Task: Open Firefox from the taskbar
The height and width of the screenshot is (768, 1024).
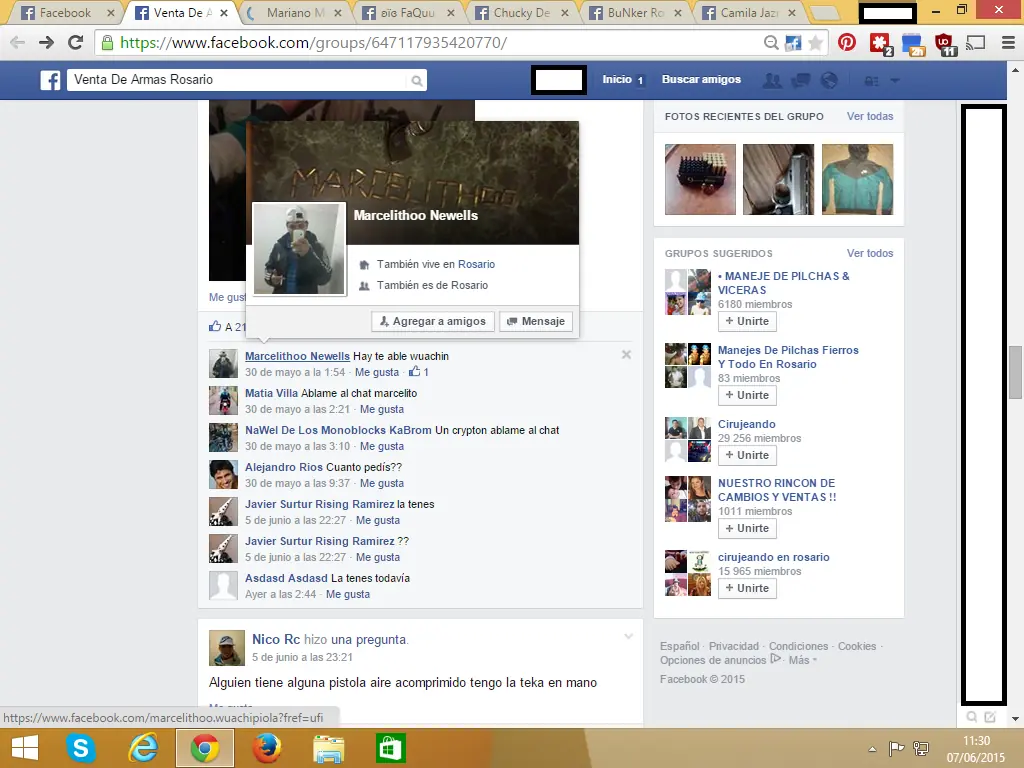Action: tap(266, 748)
